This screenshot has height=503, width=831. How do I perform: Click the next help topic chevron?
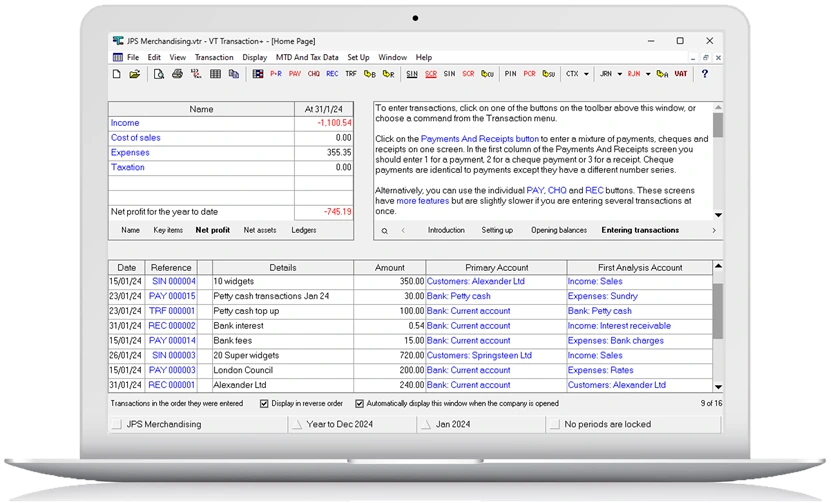tap(714, 231)
